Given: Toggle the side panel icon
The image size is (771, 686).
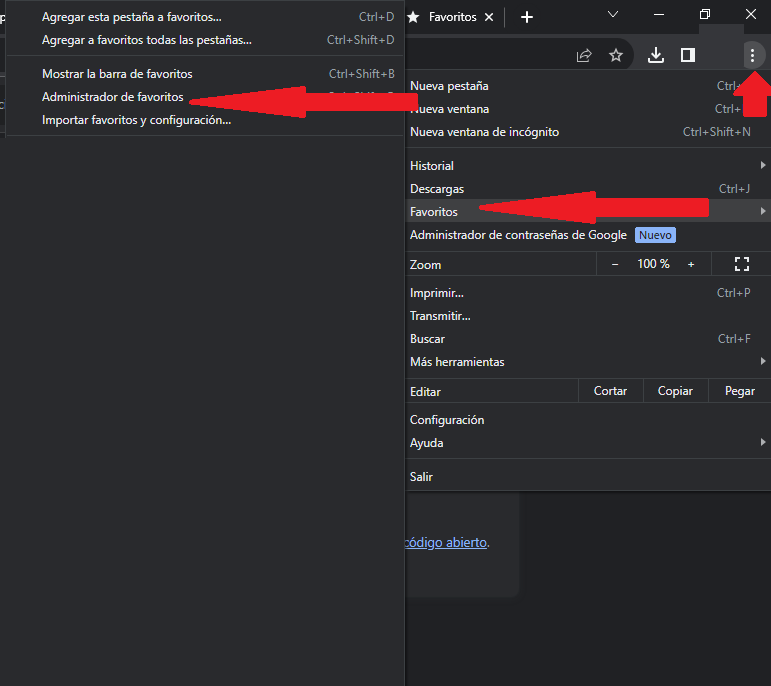Looking at the screenshot, I should [687, 55].
